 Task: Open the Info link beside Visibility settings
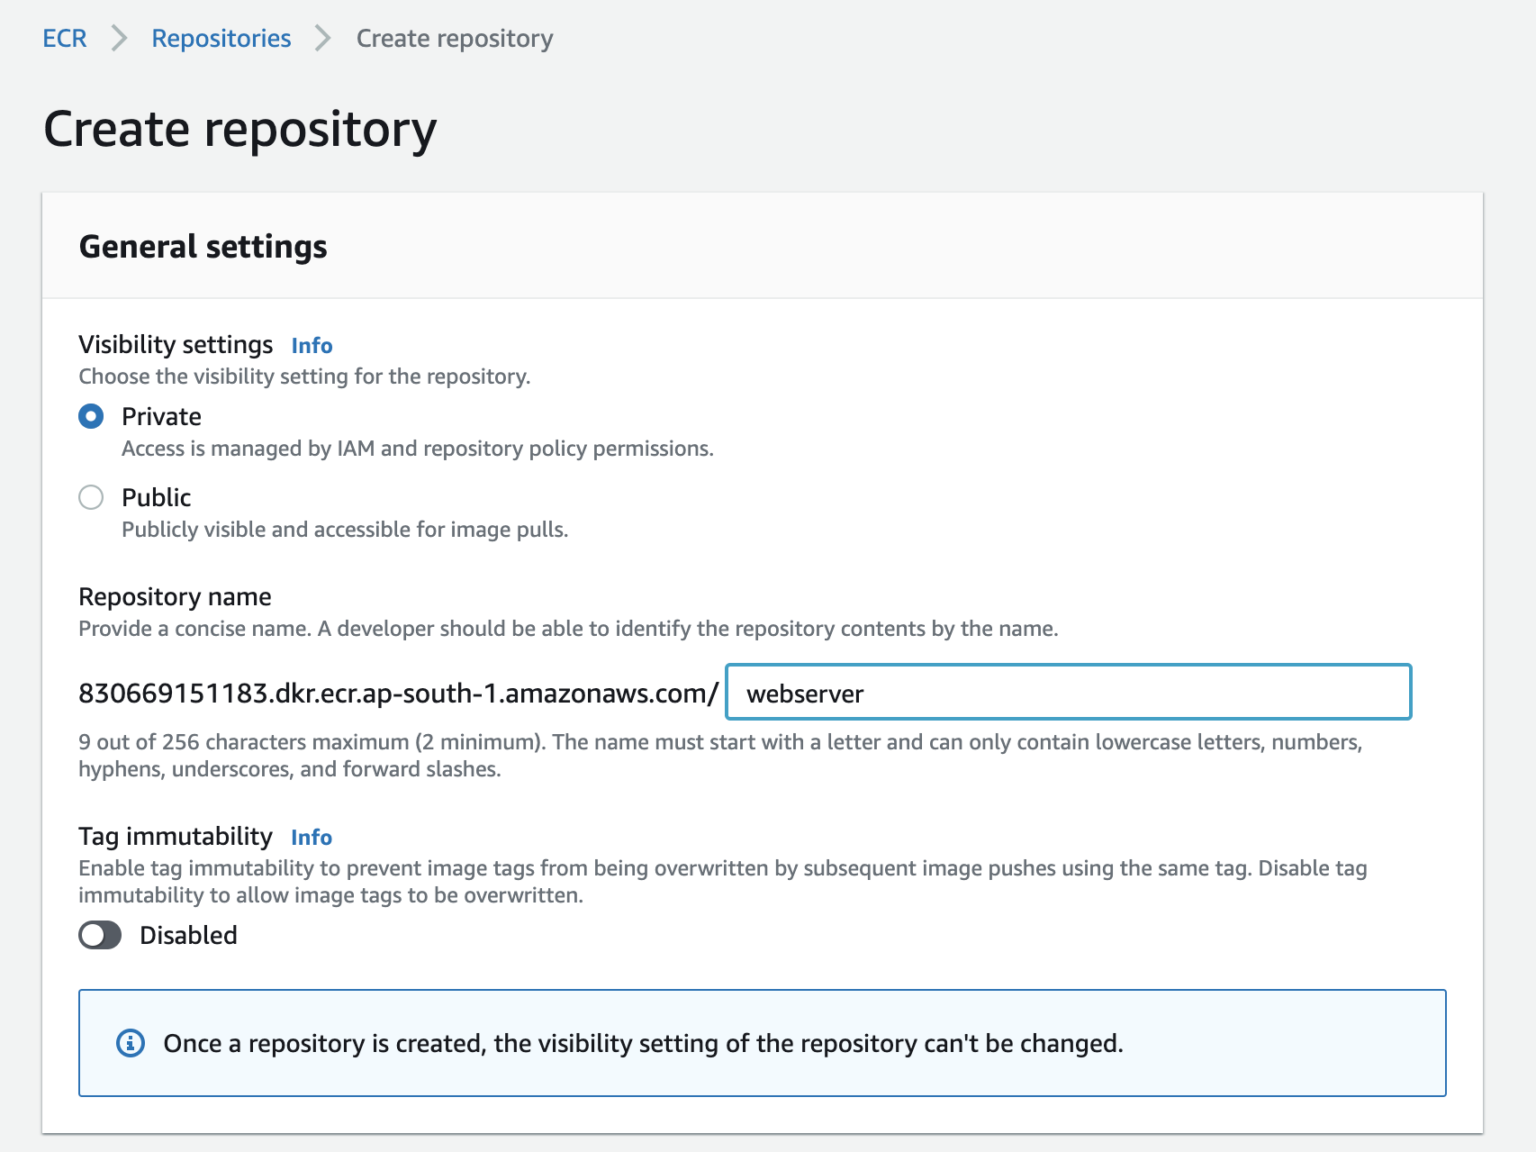tap(311, 345)
